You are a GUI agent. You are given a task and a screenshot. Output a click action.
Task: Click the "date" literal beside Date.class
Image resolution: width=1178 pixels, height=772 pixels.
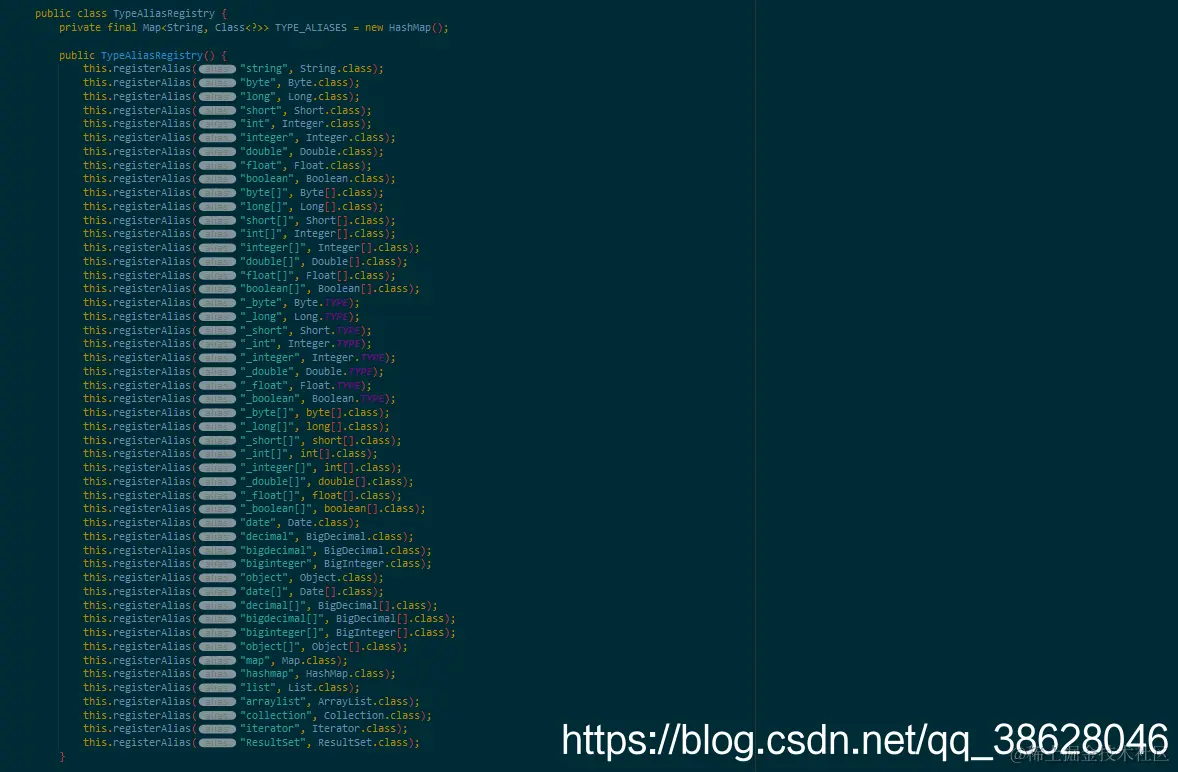tap(258, 523)
